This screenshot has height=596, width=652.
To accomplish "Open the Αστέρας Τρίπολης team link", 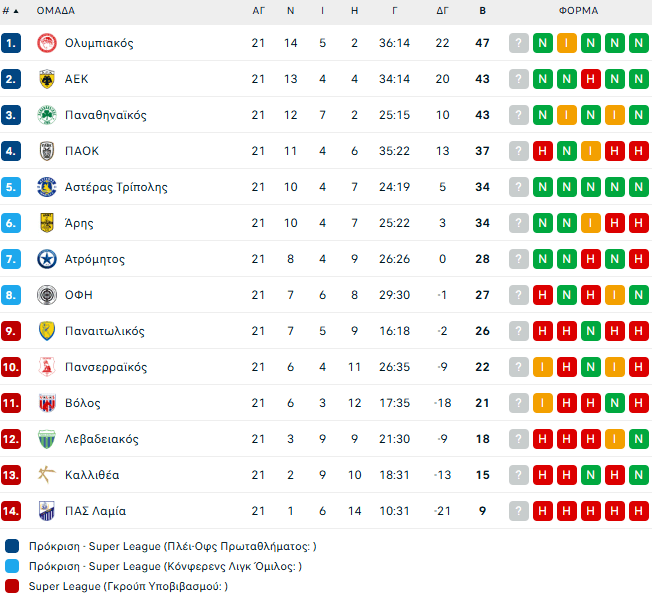I will click(116, 187).
